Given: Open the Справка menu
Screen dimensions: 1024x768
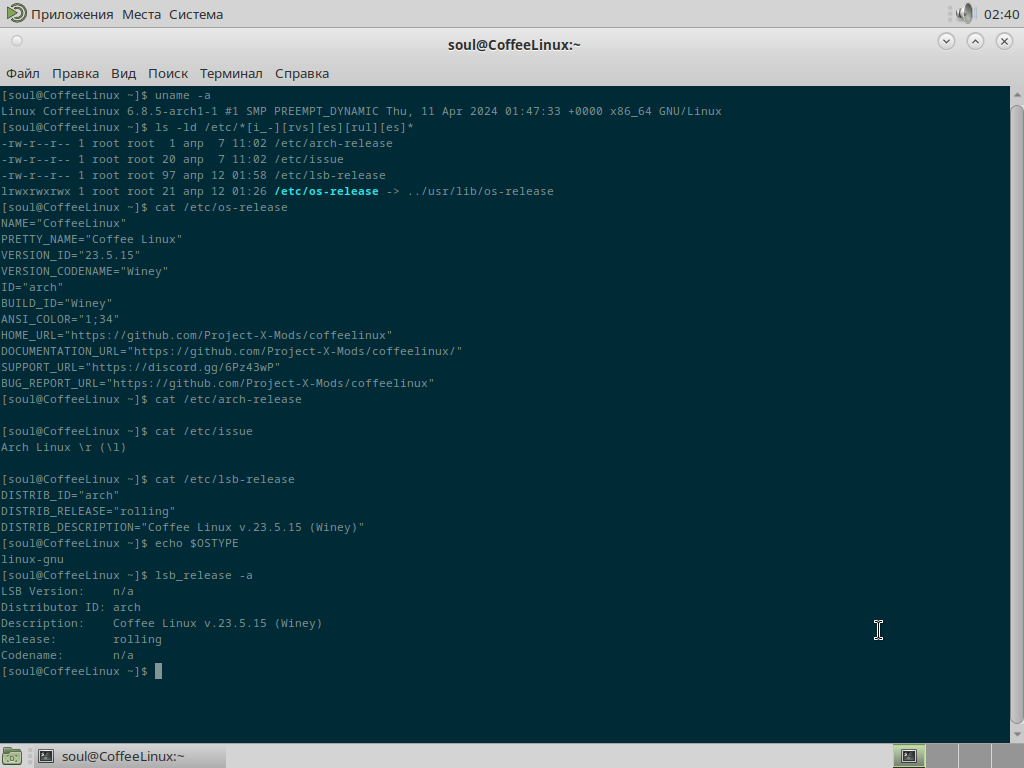Looking at the screenshot, I should click(302, 73).
